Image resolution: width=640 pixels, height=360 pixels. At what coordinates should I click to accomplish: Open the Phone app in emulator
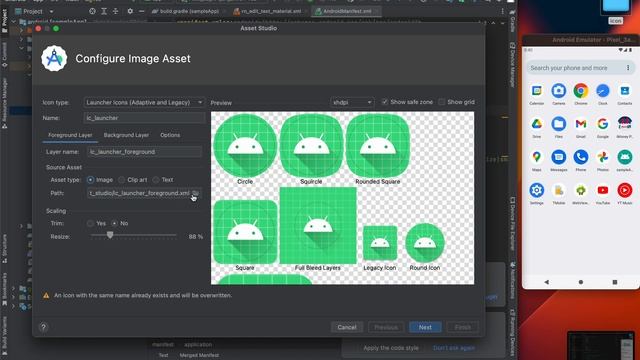click(581, 157)
